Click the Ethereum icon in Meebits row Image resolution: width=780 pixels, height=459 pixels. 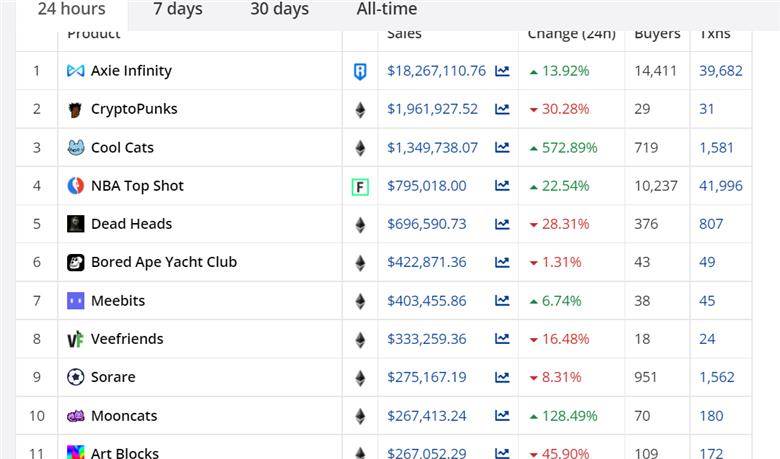[360, 301]
